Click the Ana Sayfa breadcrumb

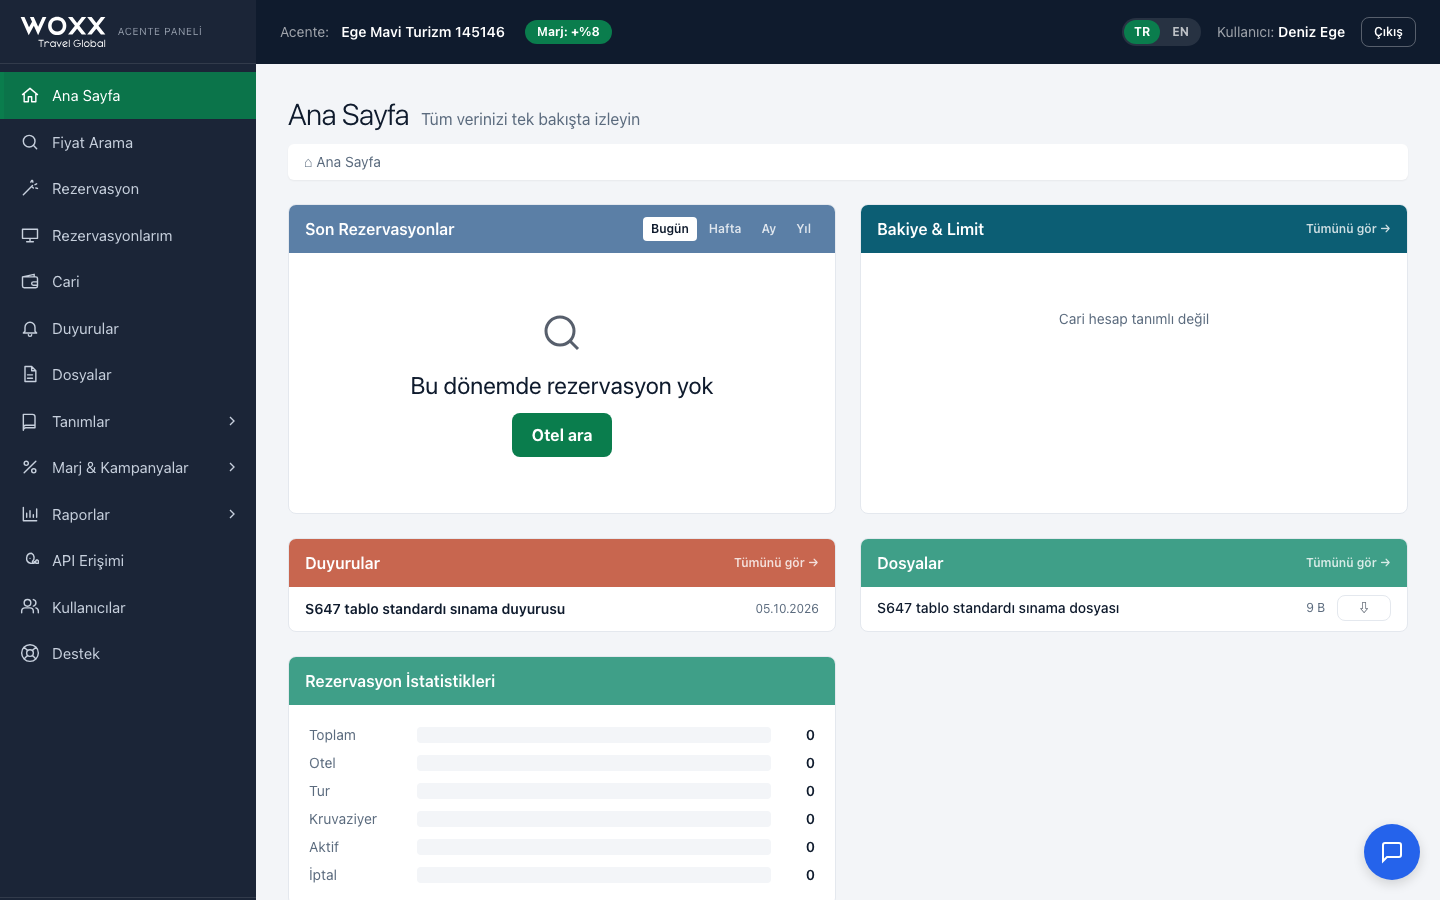tap(342, 162)
